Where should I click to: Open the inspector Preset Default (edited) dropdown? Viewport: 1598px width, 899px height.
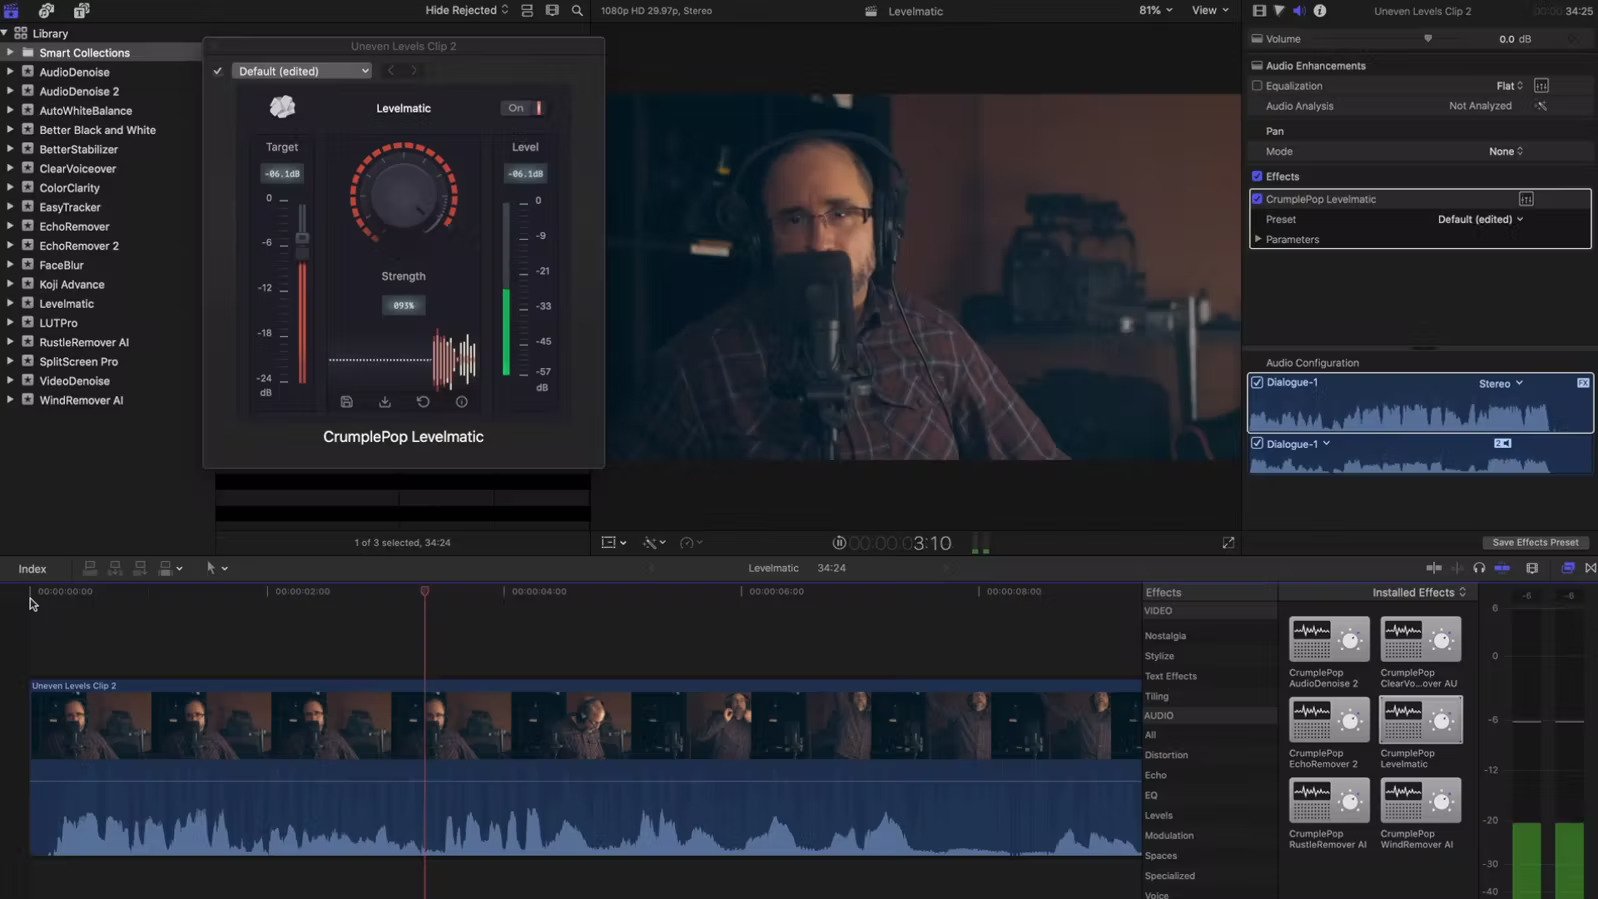coord(1480,219)
